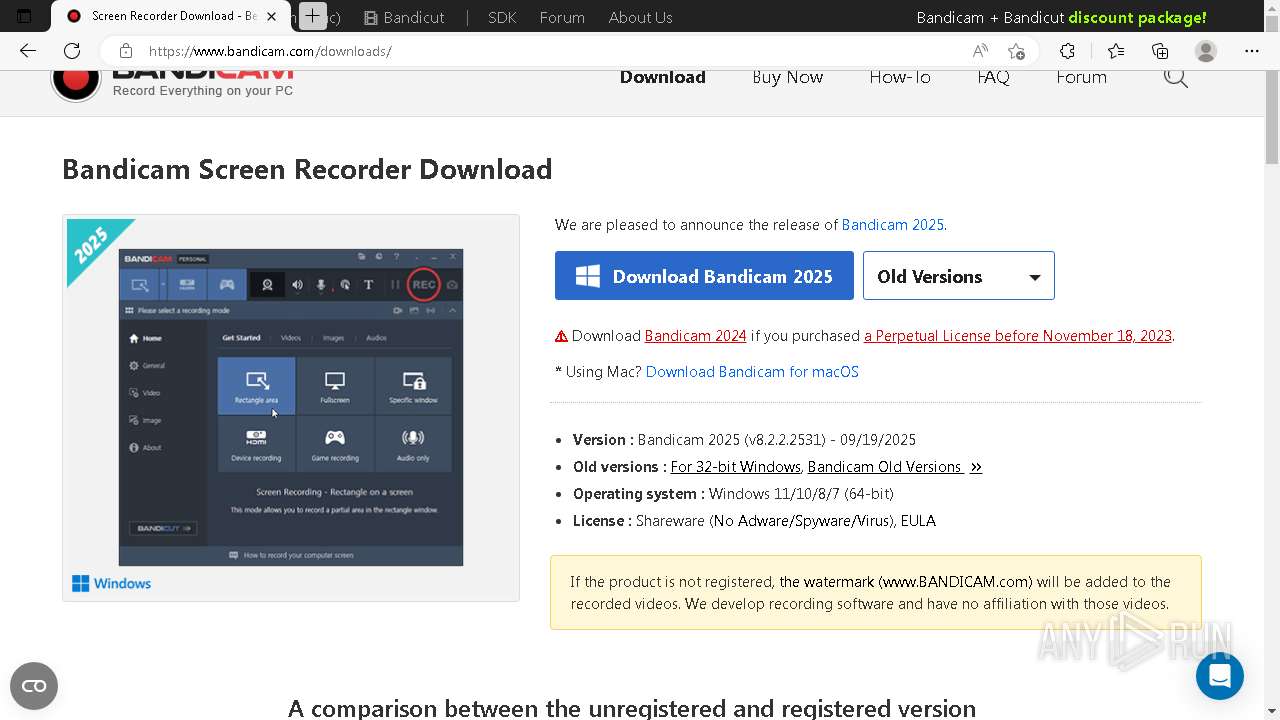Open the SDK top link
This screenshot has width=1280, height=720.
point(502,17)
